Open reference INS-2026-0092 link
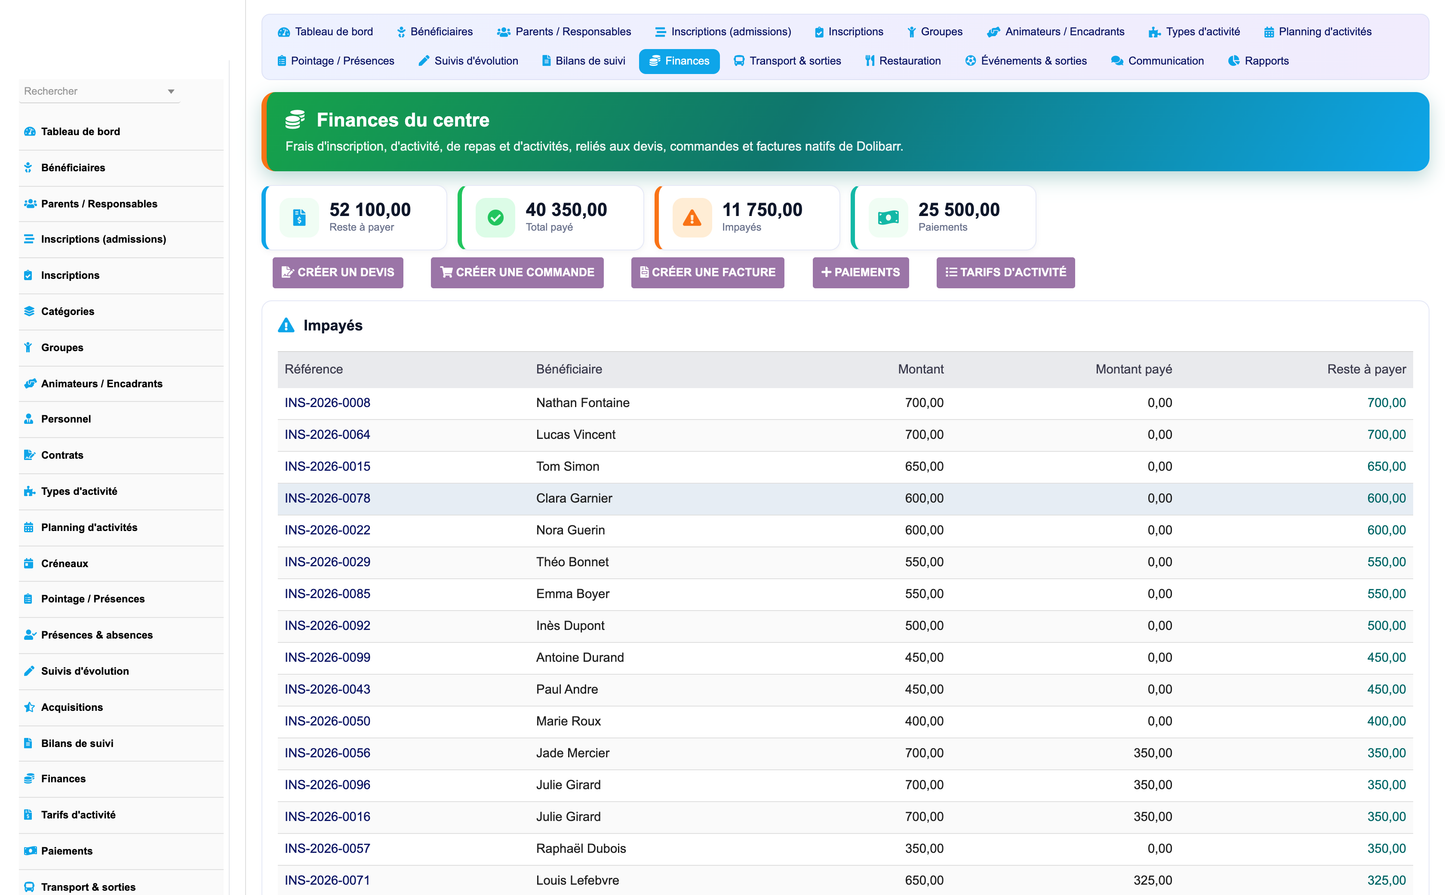This screenshot has width=1445, height=895. pos(327,626)
